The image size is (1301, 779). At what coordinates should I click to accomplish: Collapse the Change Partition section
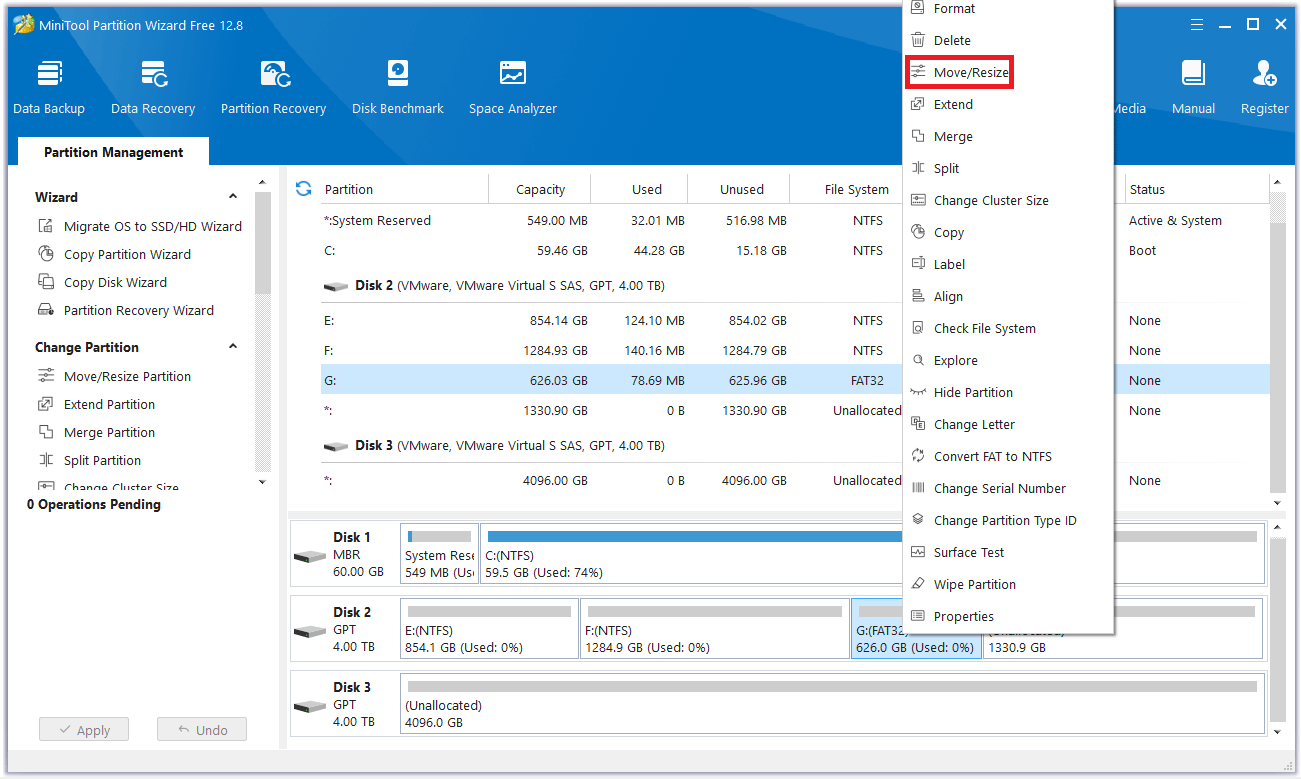click(x=233, y=347)
